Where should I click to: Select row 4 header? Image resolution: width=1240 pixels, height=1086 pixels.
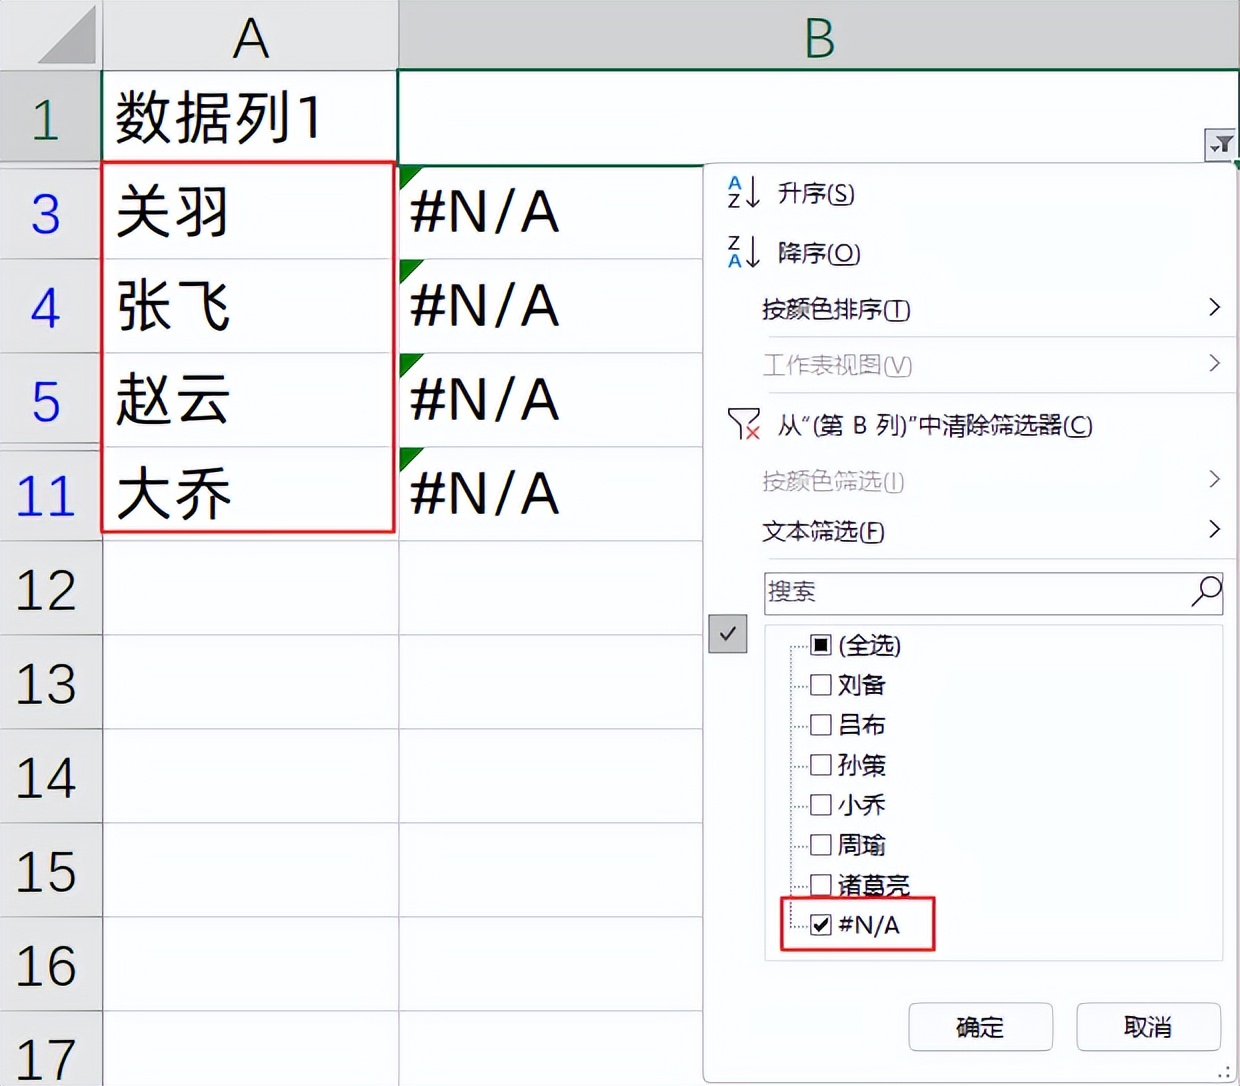[50, 306]
